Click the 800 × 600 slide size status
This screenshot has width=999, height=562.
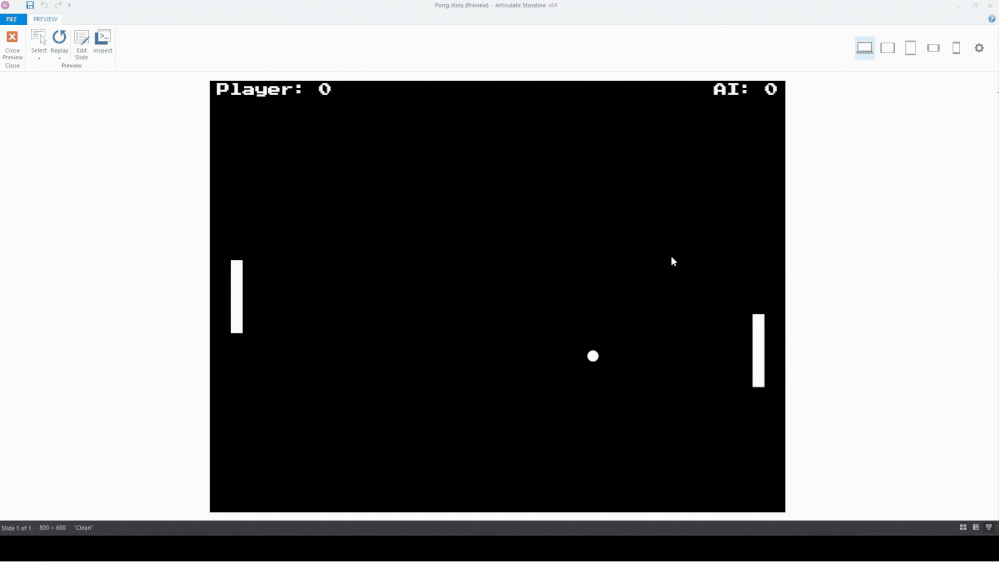[52, 528]
